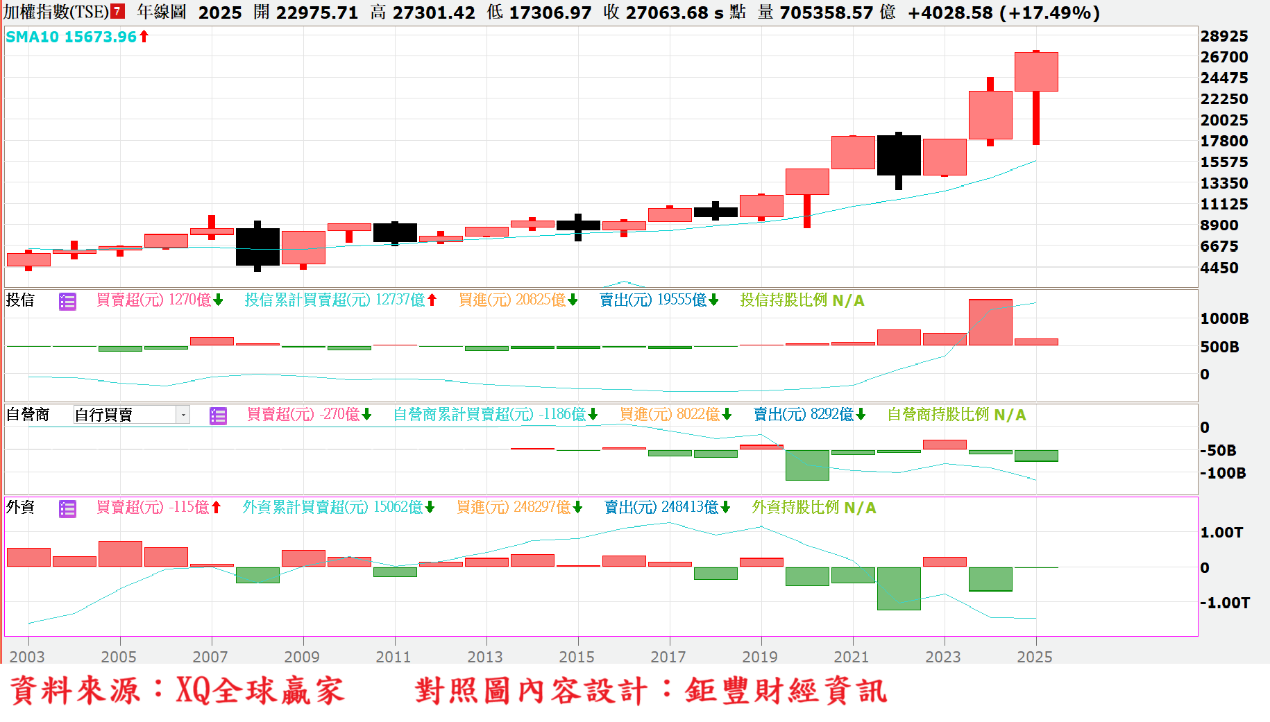1270x722 pixels.
Task: Click the 外資累計買賣超(元) legend label
Action: [305, 508]
